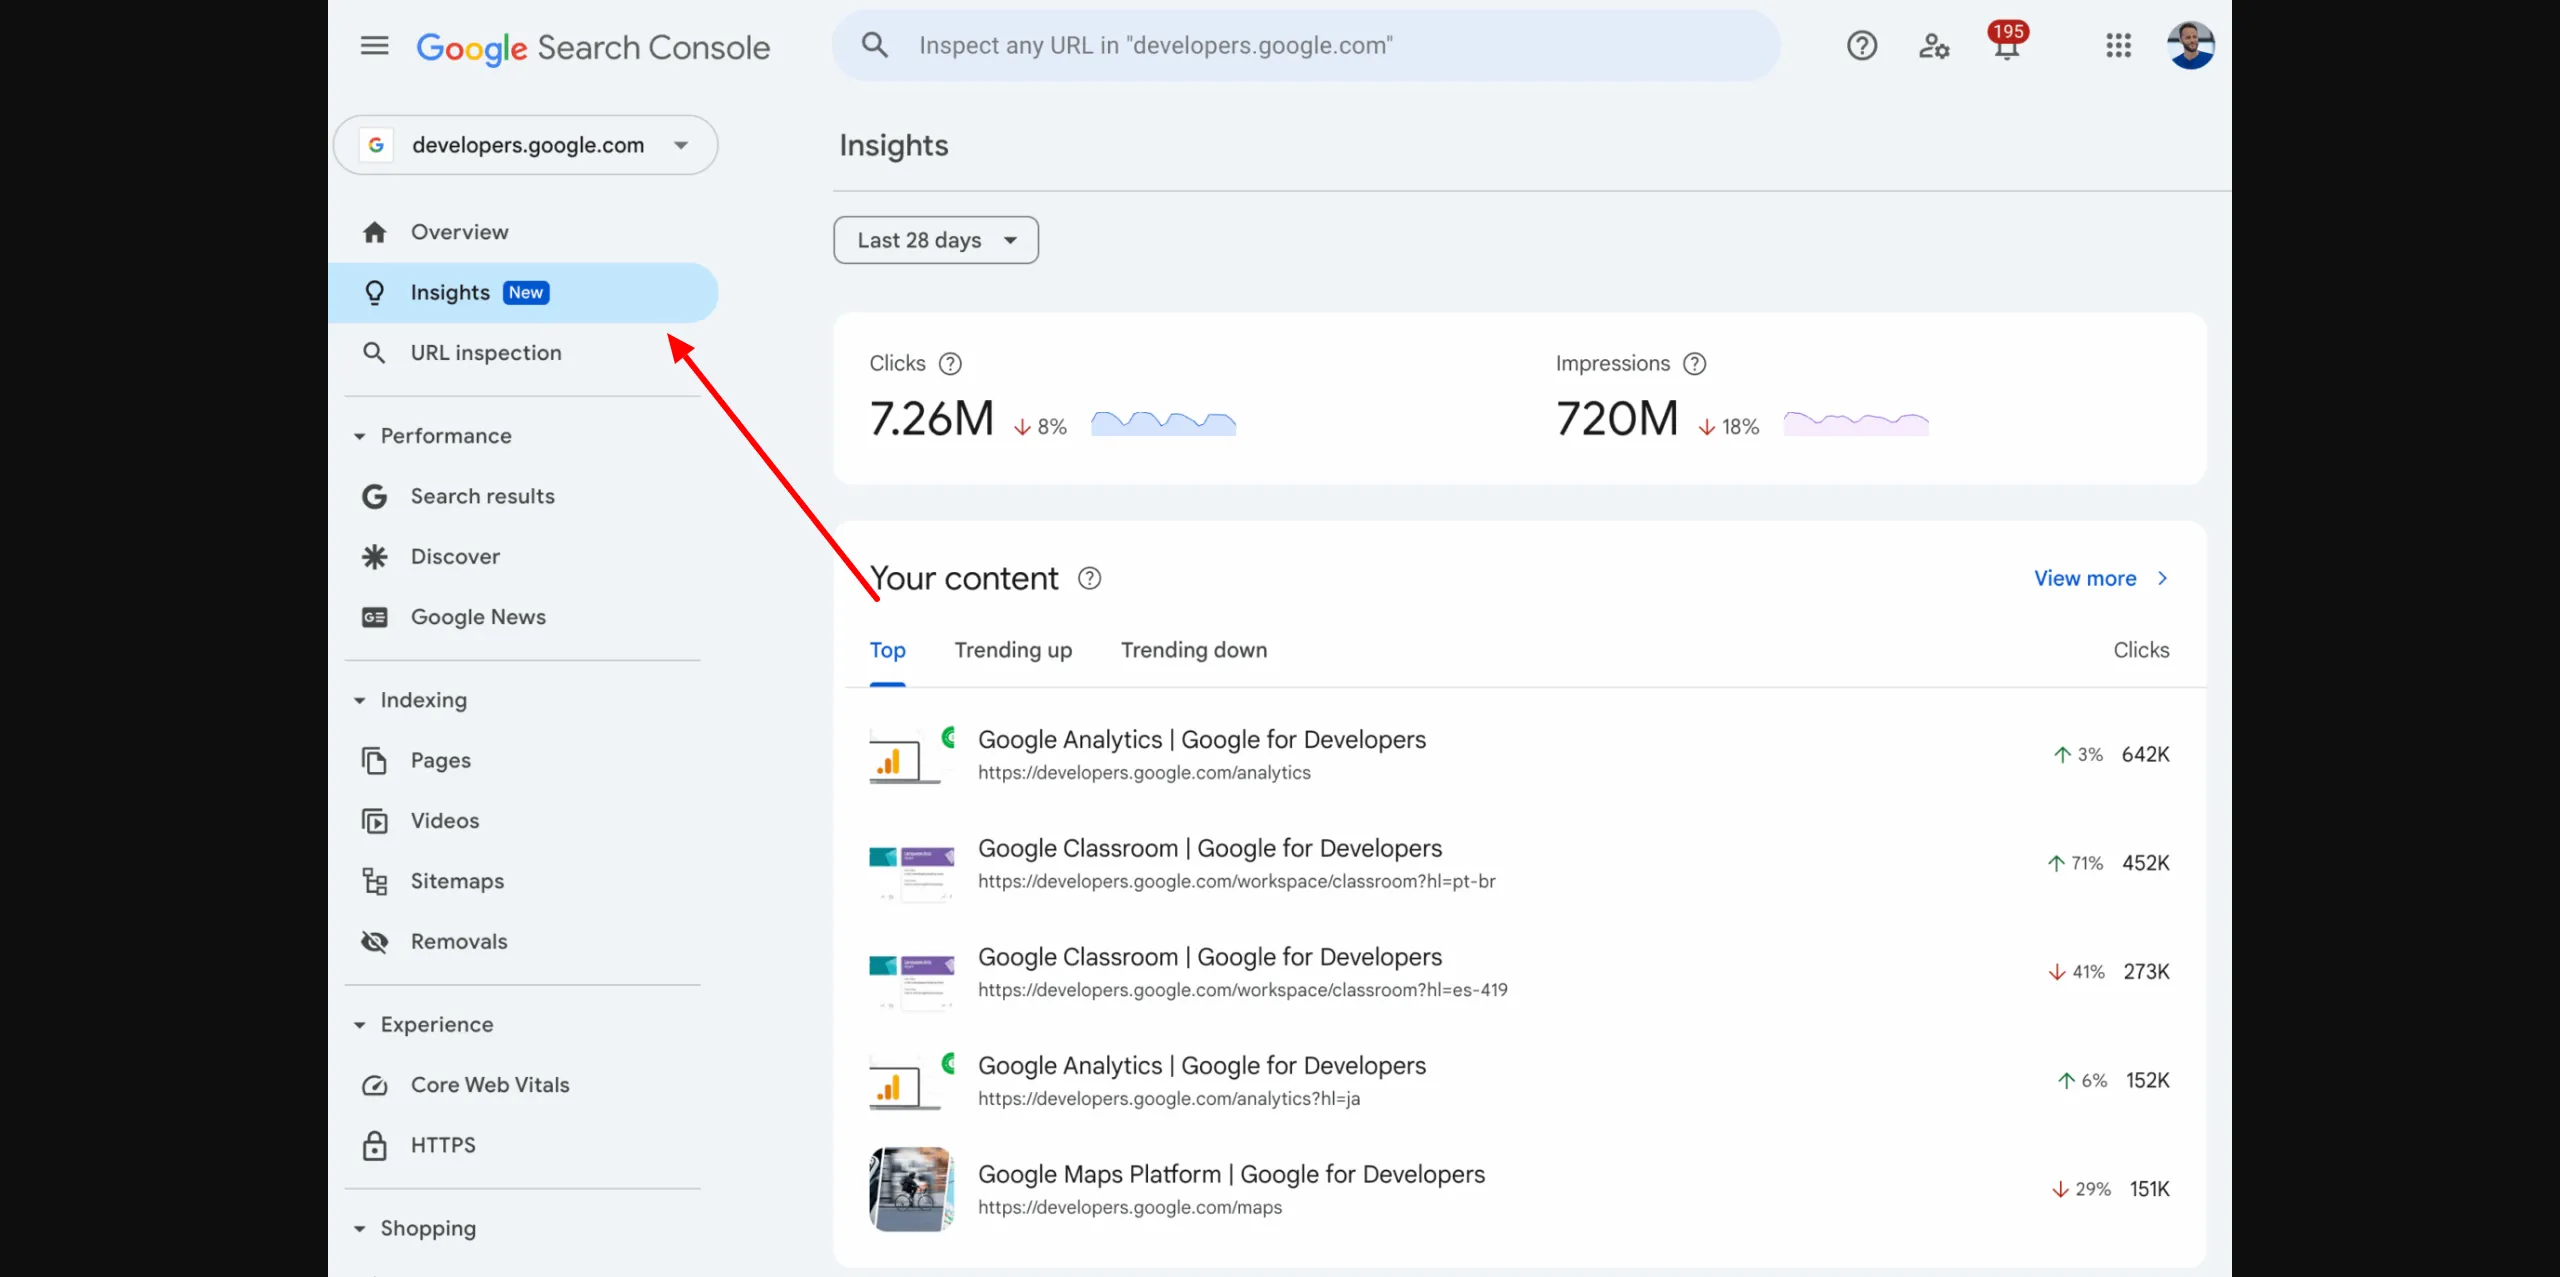This screenshot has height=1277, width=2560.
Task: Open Google Classroom hl=pt-br entry
Action: pyautogui.click(x=1520, y=864)
